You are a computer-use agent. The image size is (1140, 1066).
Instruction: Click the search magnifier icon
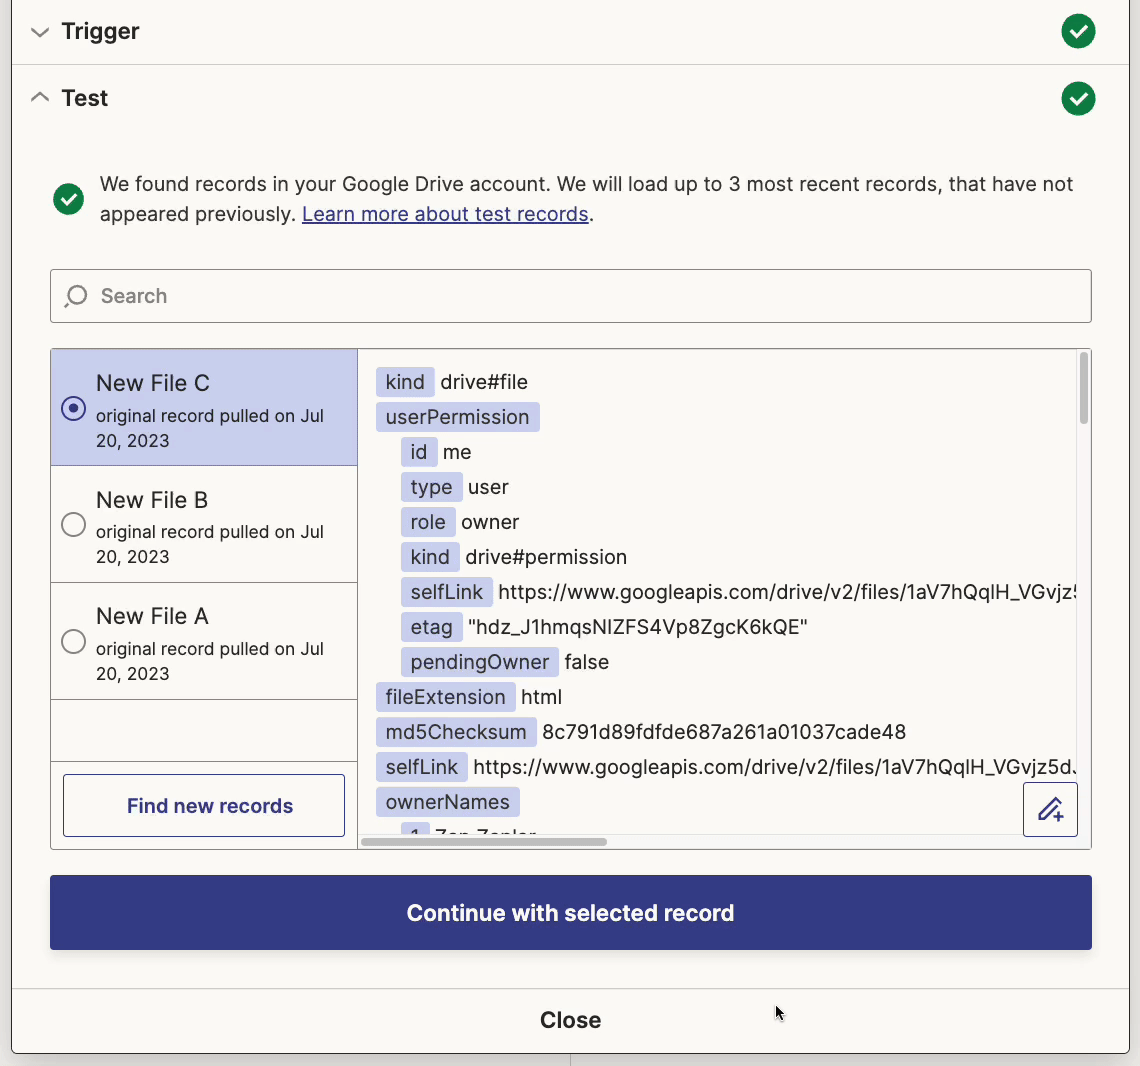coord(76,296)
